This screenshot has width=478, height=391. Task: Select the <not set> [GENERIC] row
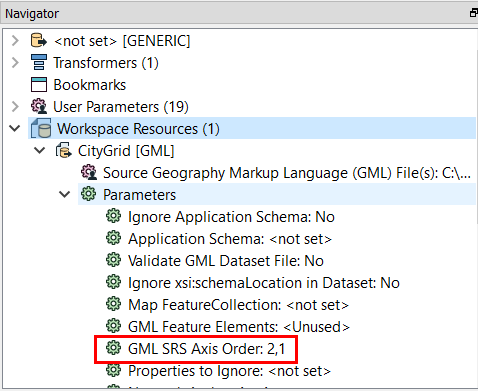[x=122, y=41]
